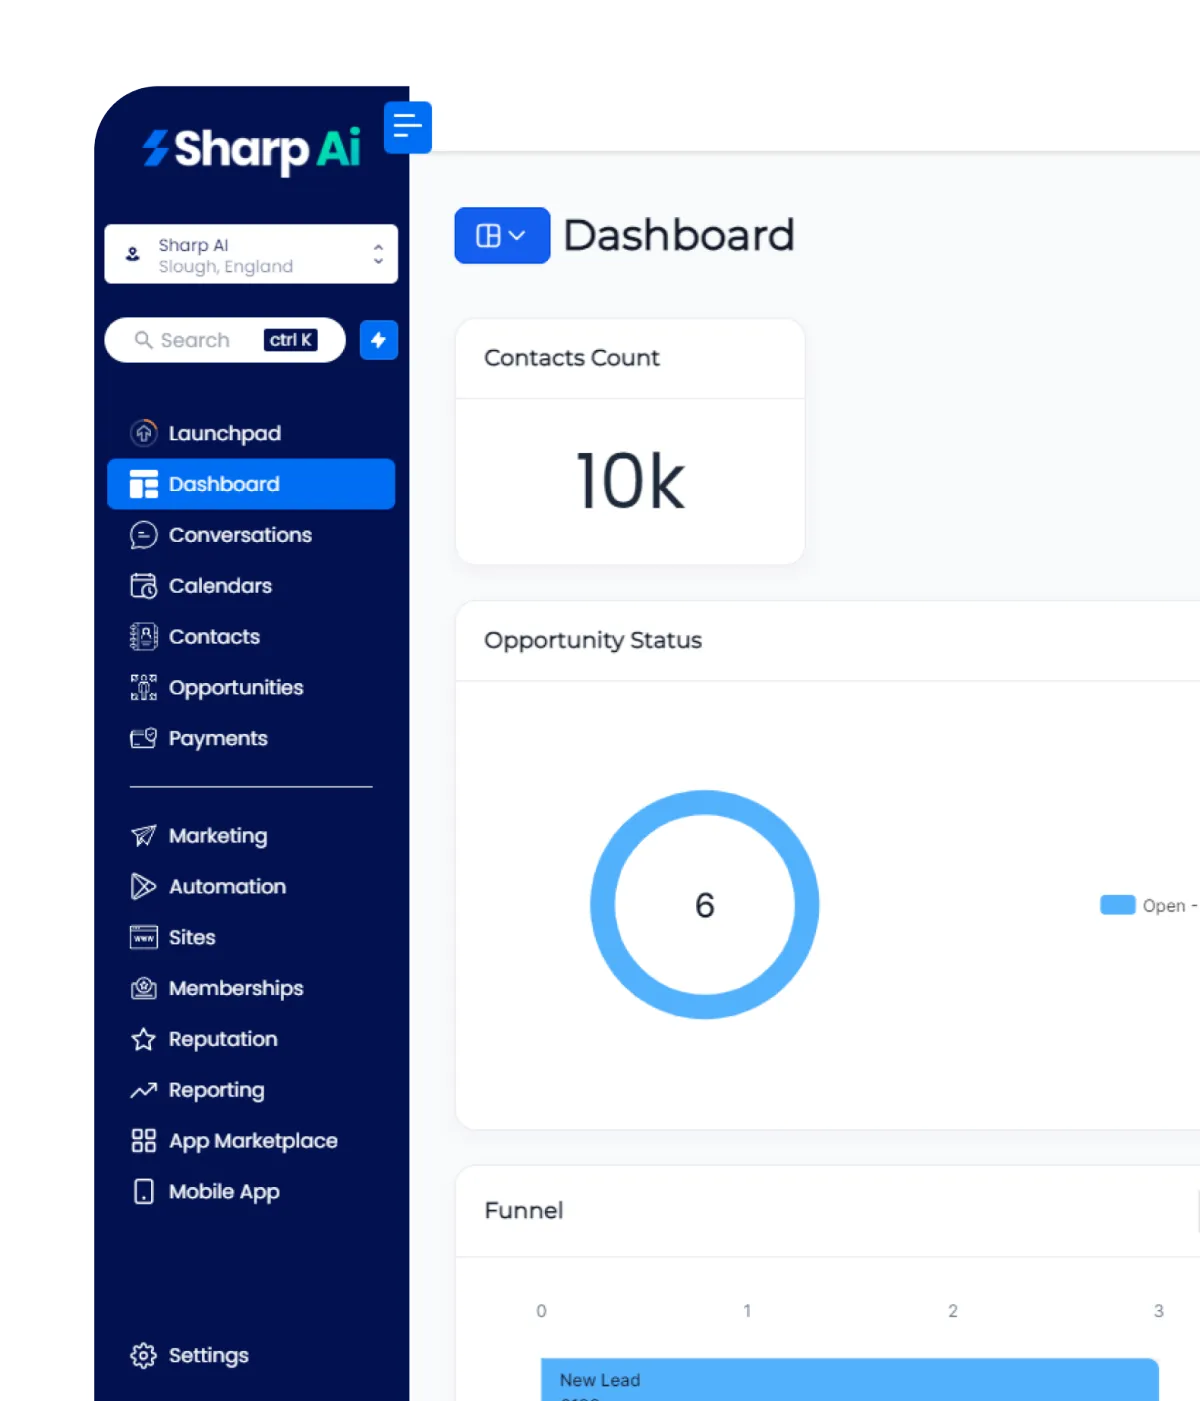Click the Reputation star icon

coord(144,1040)
